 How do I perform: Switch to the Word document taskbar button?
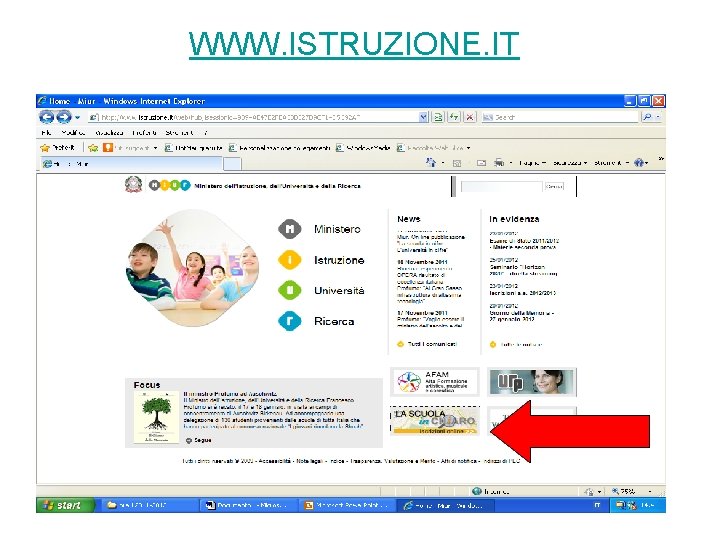(247, 506)
